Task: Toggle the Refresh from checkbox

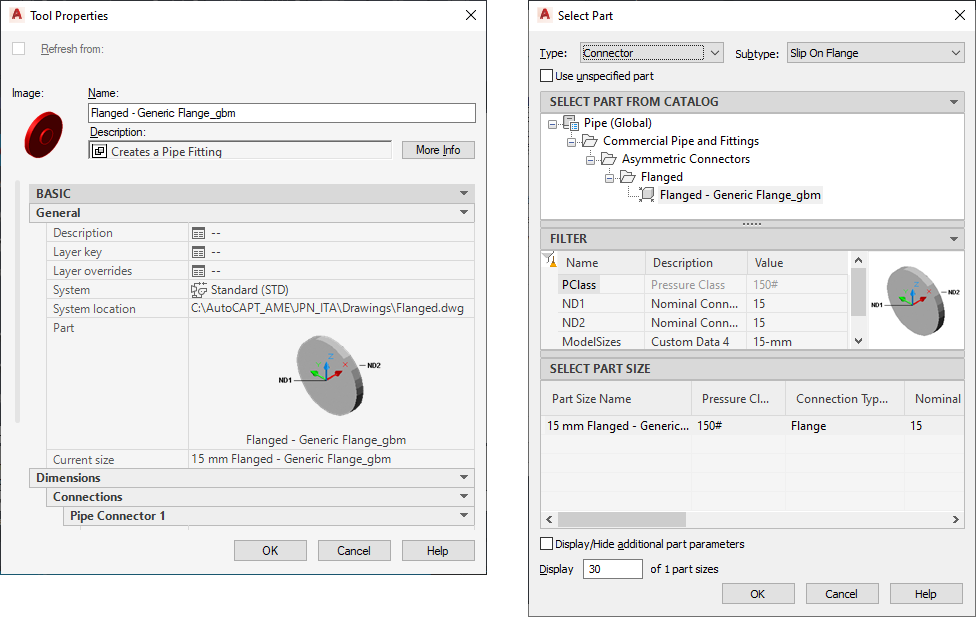Action: pyautogui.click(x=19, y=49)
